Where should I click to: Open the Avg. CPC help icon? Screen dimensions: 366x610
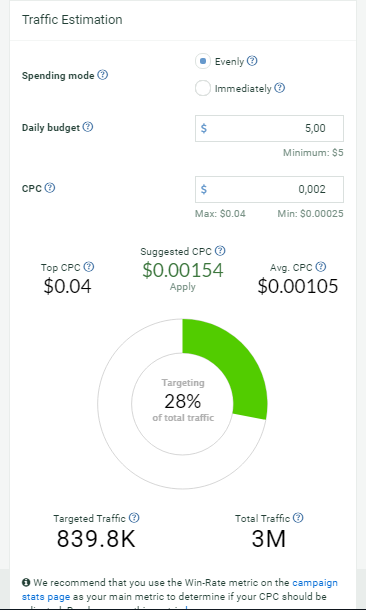(x=321, y=267)
